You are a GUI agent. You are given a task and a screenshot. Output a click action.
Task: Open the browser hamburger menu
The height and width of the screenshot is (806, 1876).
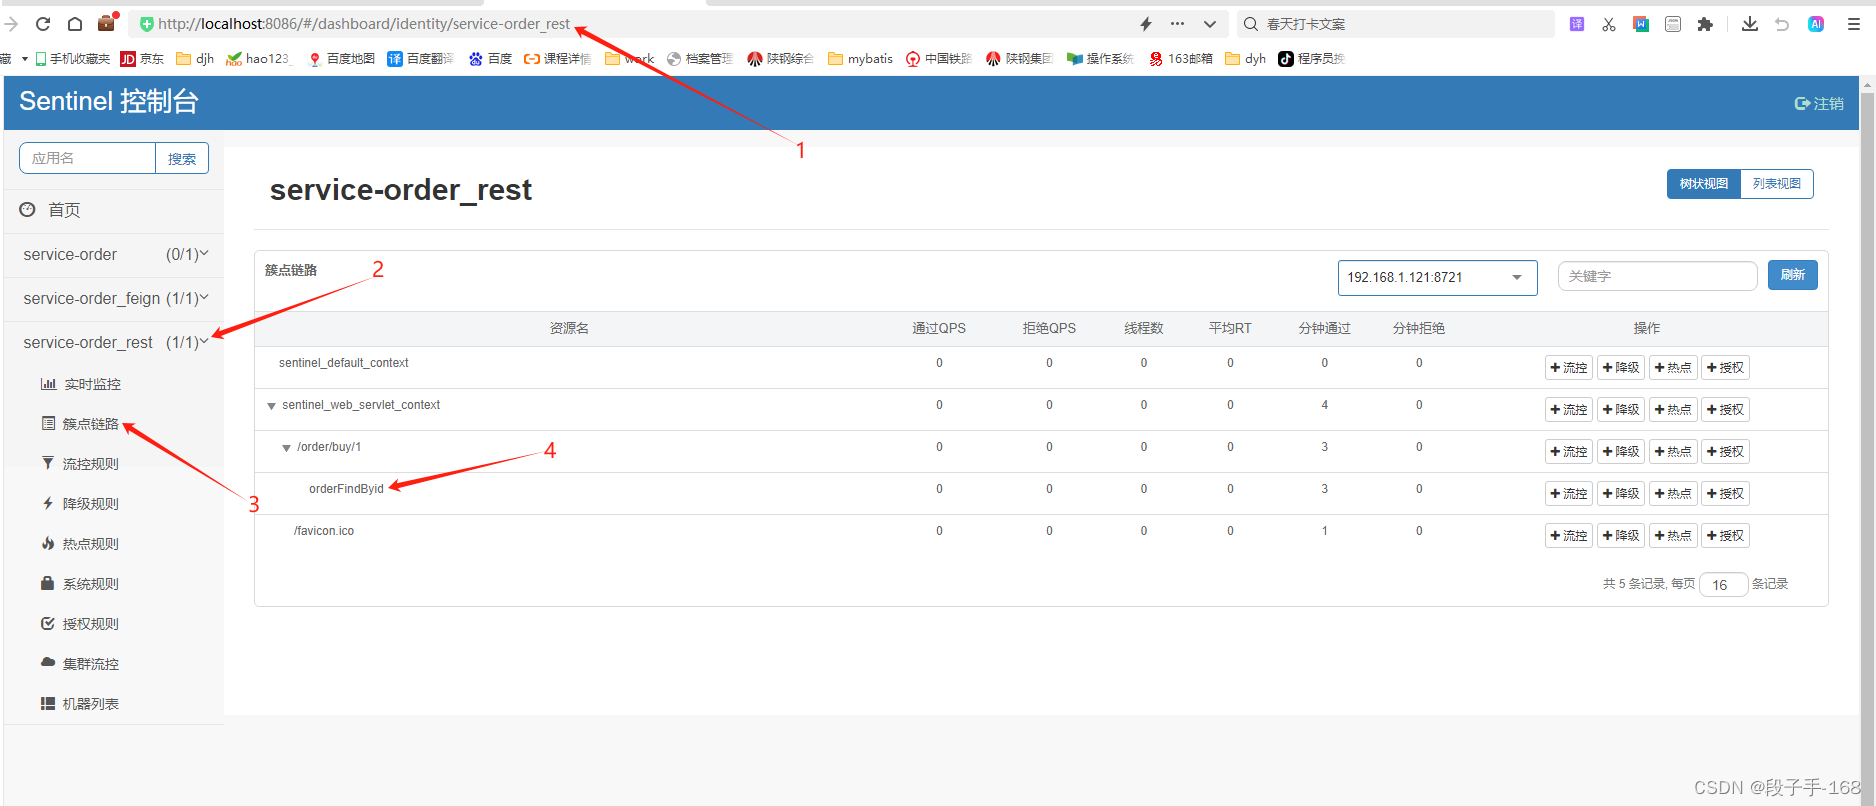(1853, 24)
